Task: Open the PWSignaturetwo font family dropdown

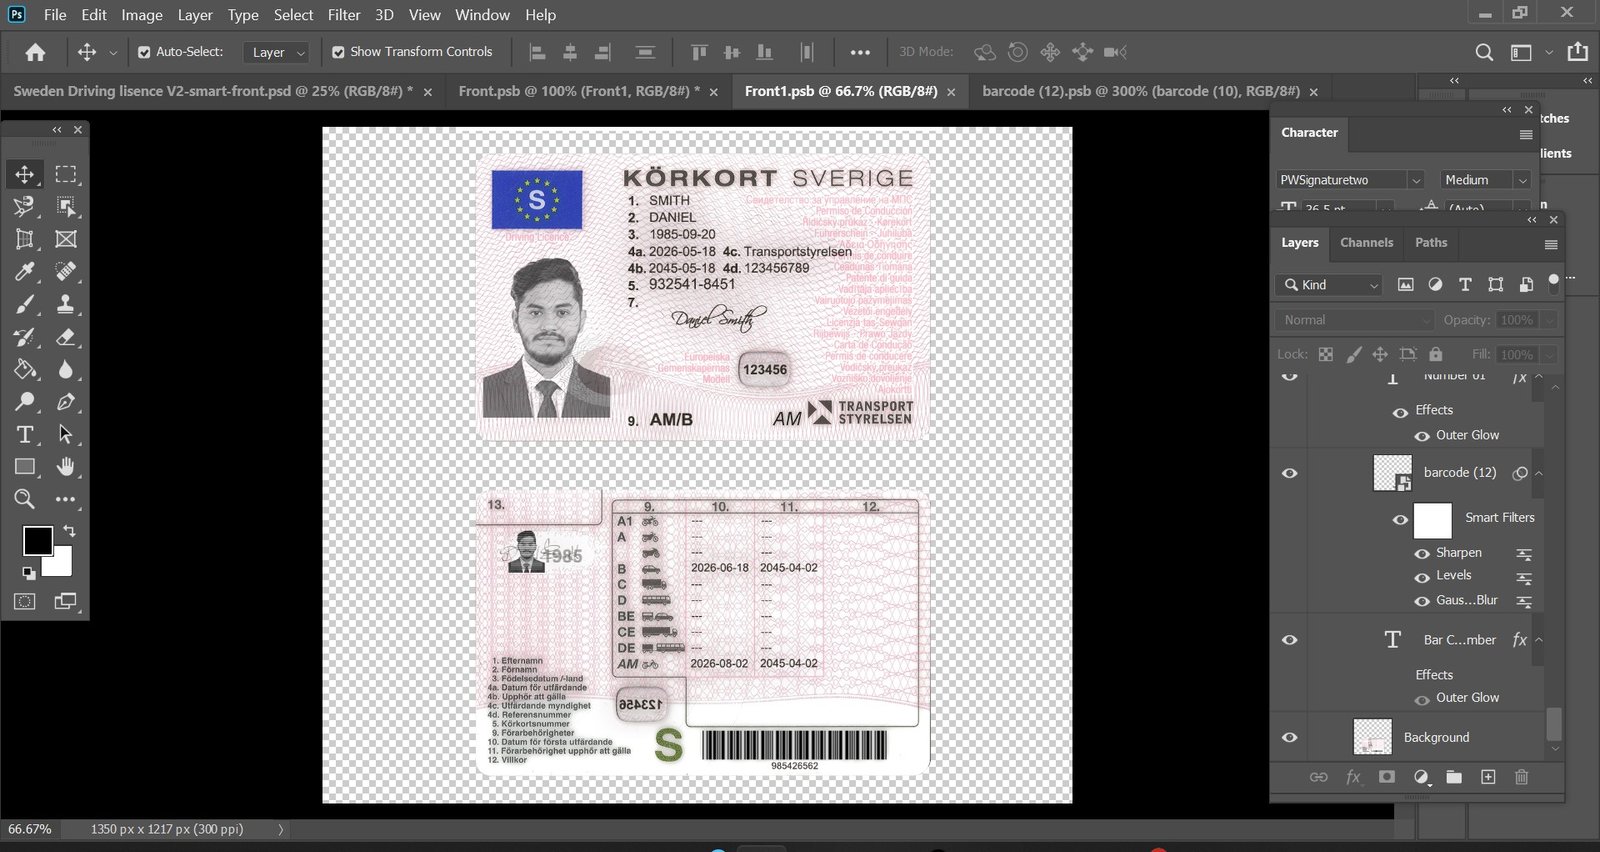Action: pyautogui.click(x=1415, y=180)
